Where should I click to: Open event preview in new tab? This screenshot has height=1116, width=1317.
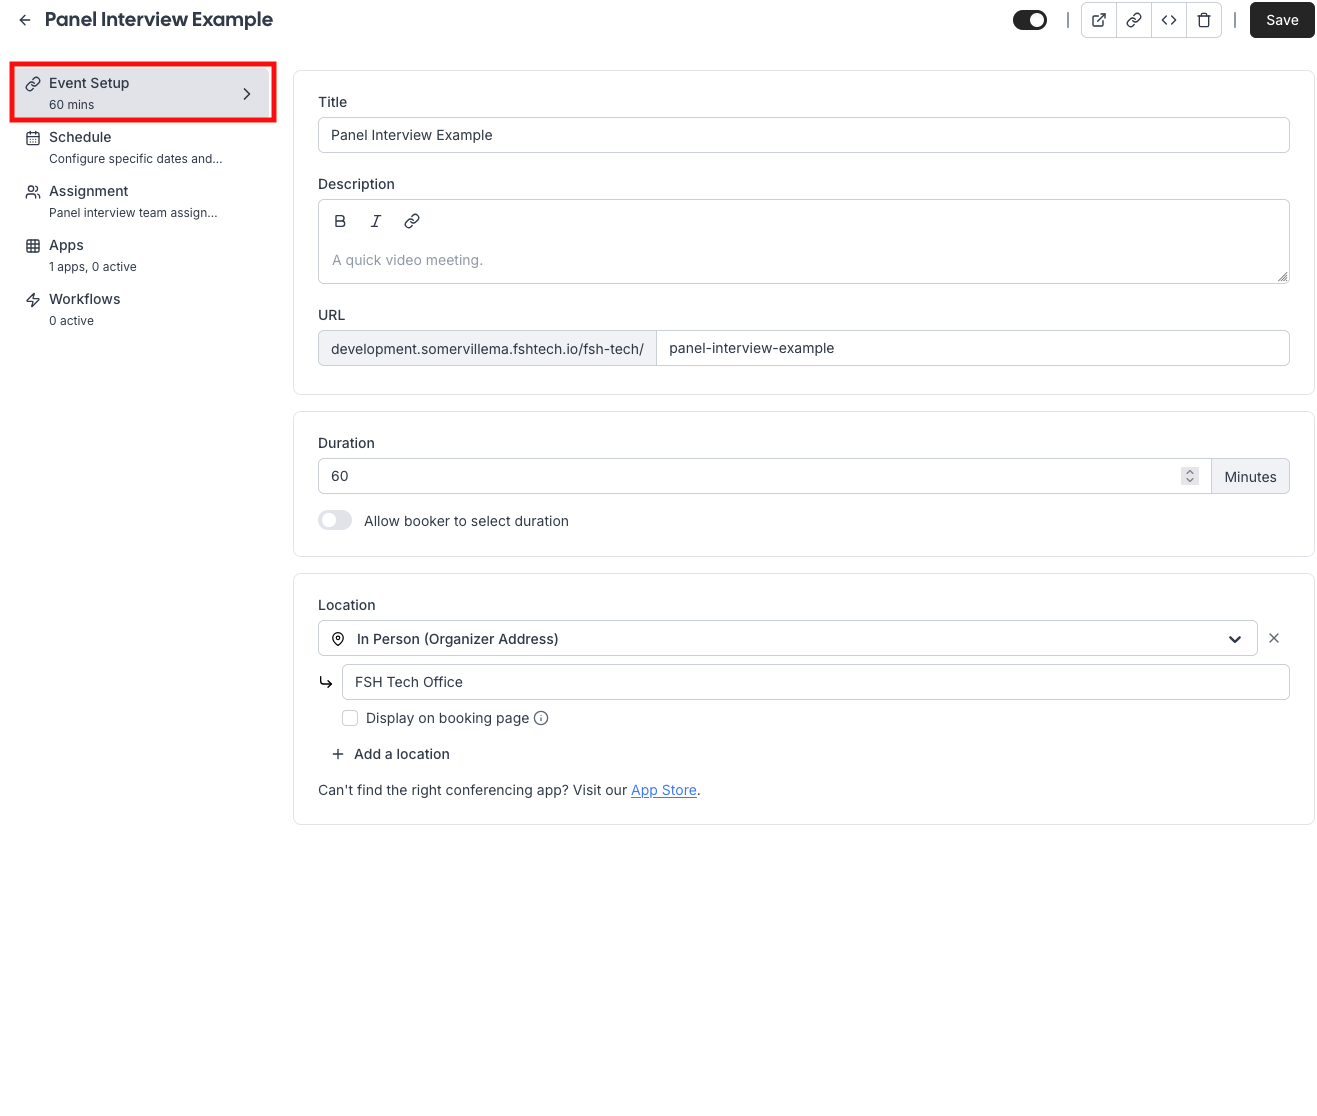point(1099,20)
